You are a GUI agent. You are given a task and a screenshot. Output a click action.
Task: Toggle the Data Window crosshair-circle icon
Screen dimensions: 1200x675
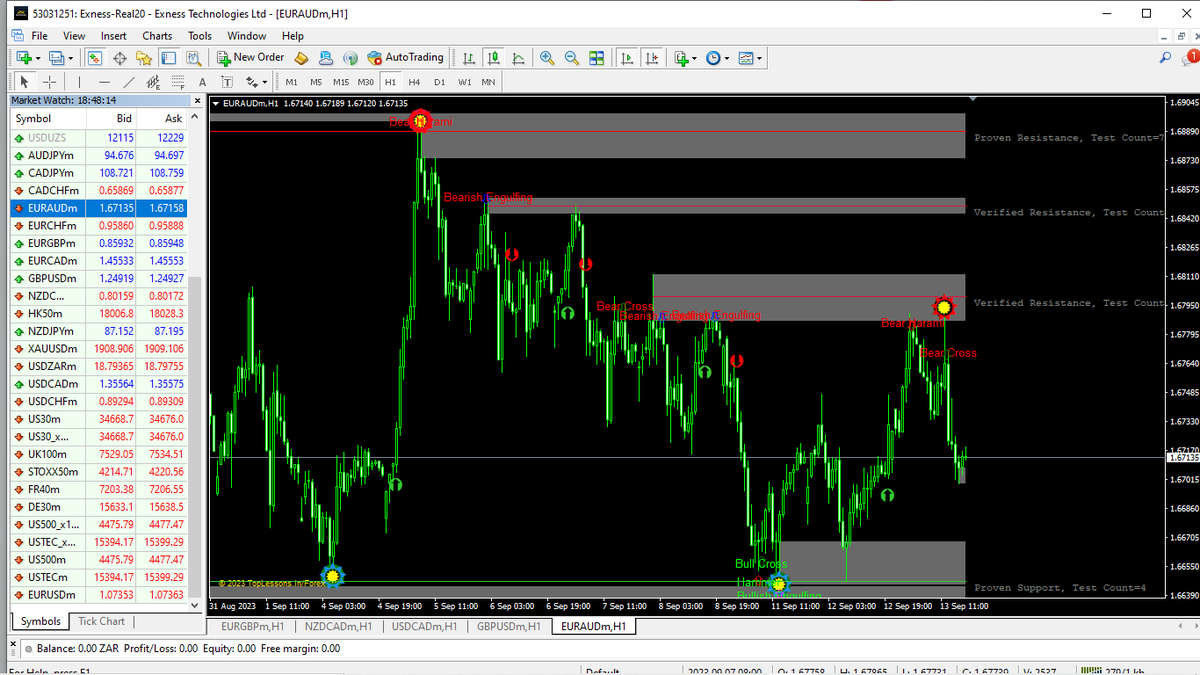pos(119,58)
